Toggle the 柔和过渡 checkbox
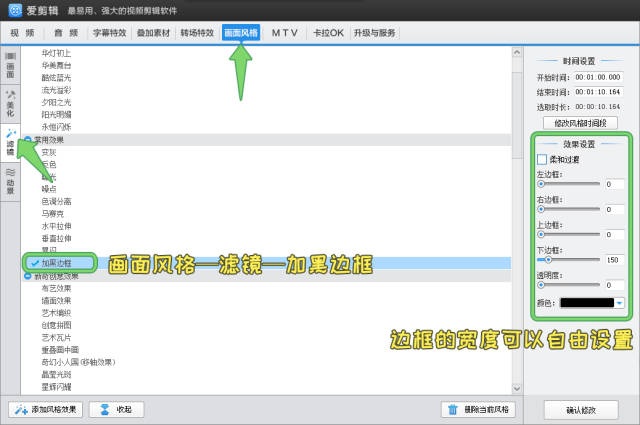Image resolution: width=640 pixels, height=425 pixels. (542, 159)
